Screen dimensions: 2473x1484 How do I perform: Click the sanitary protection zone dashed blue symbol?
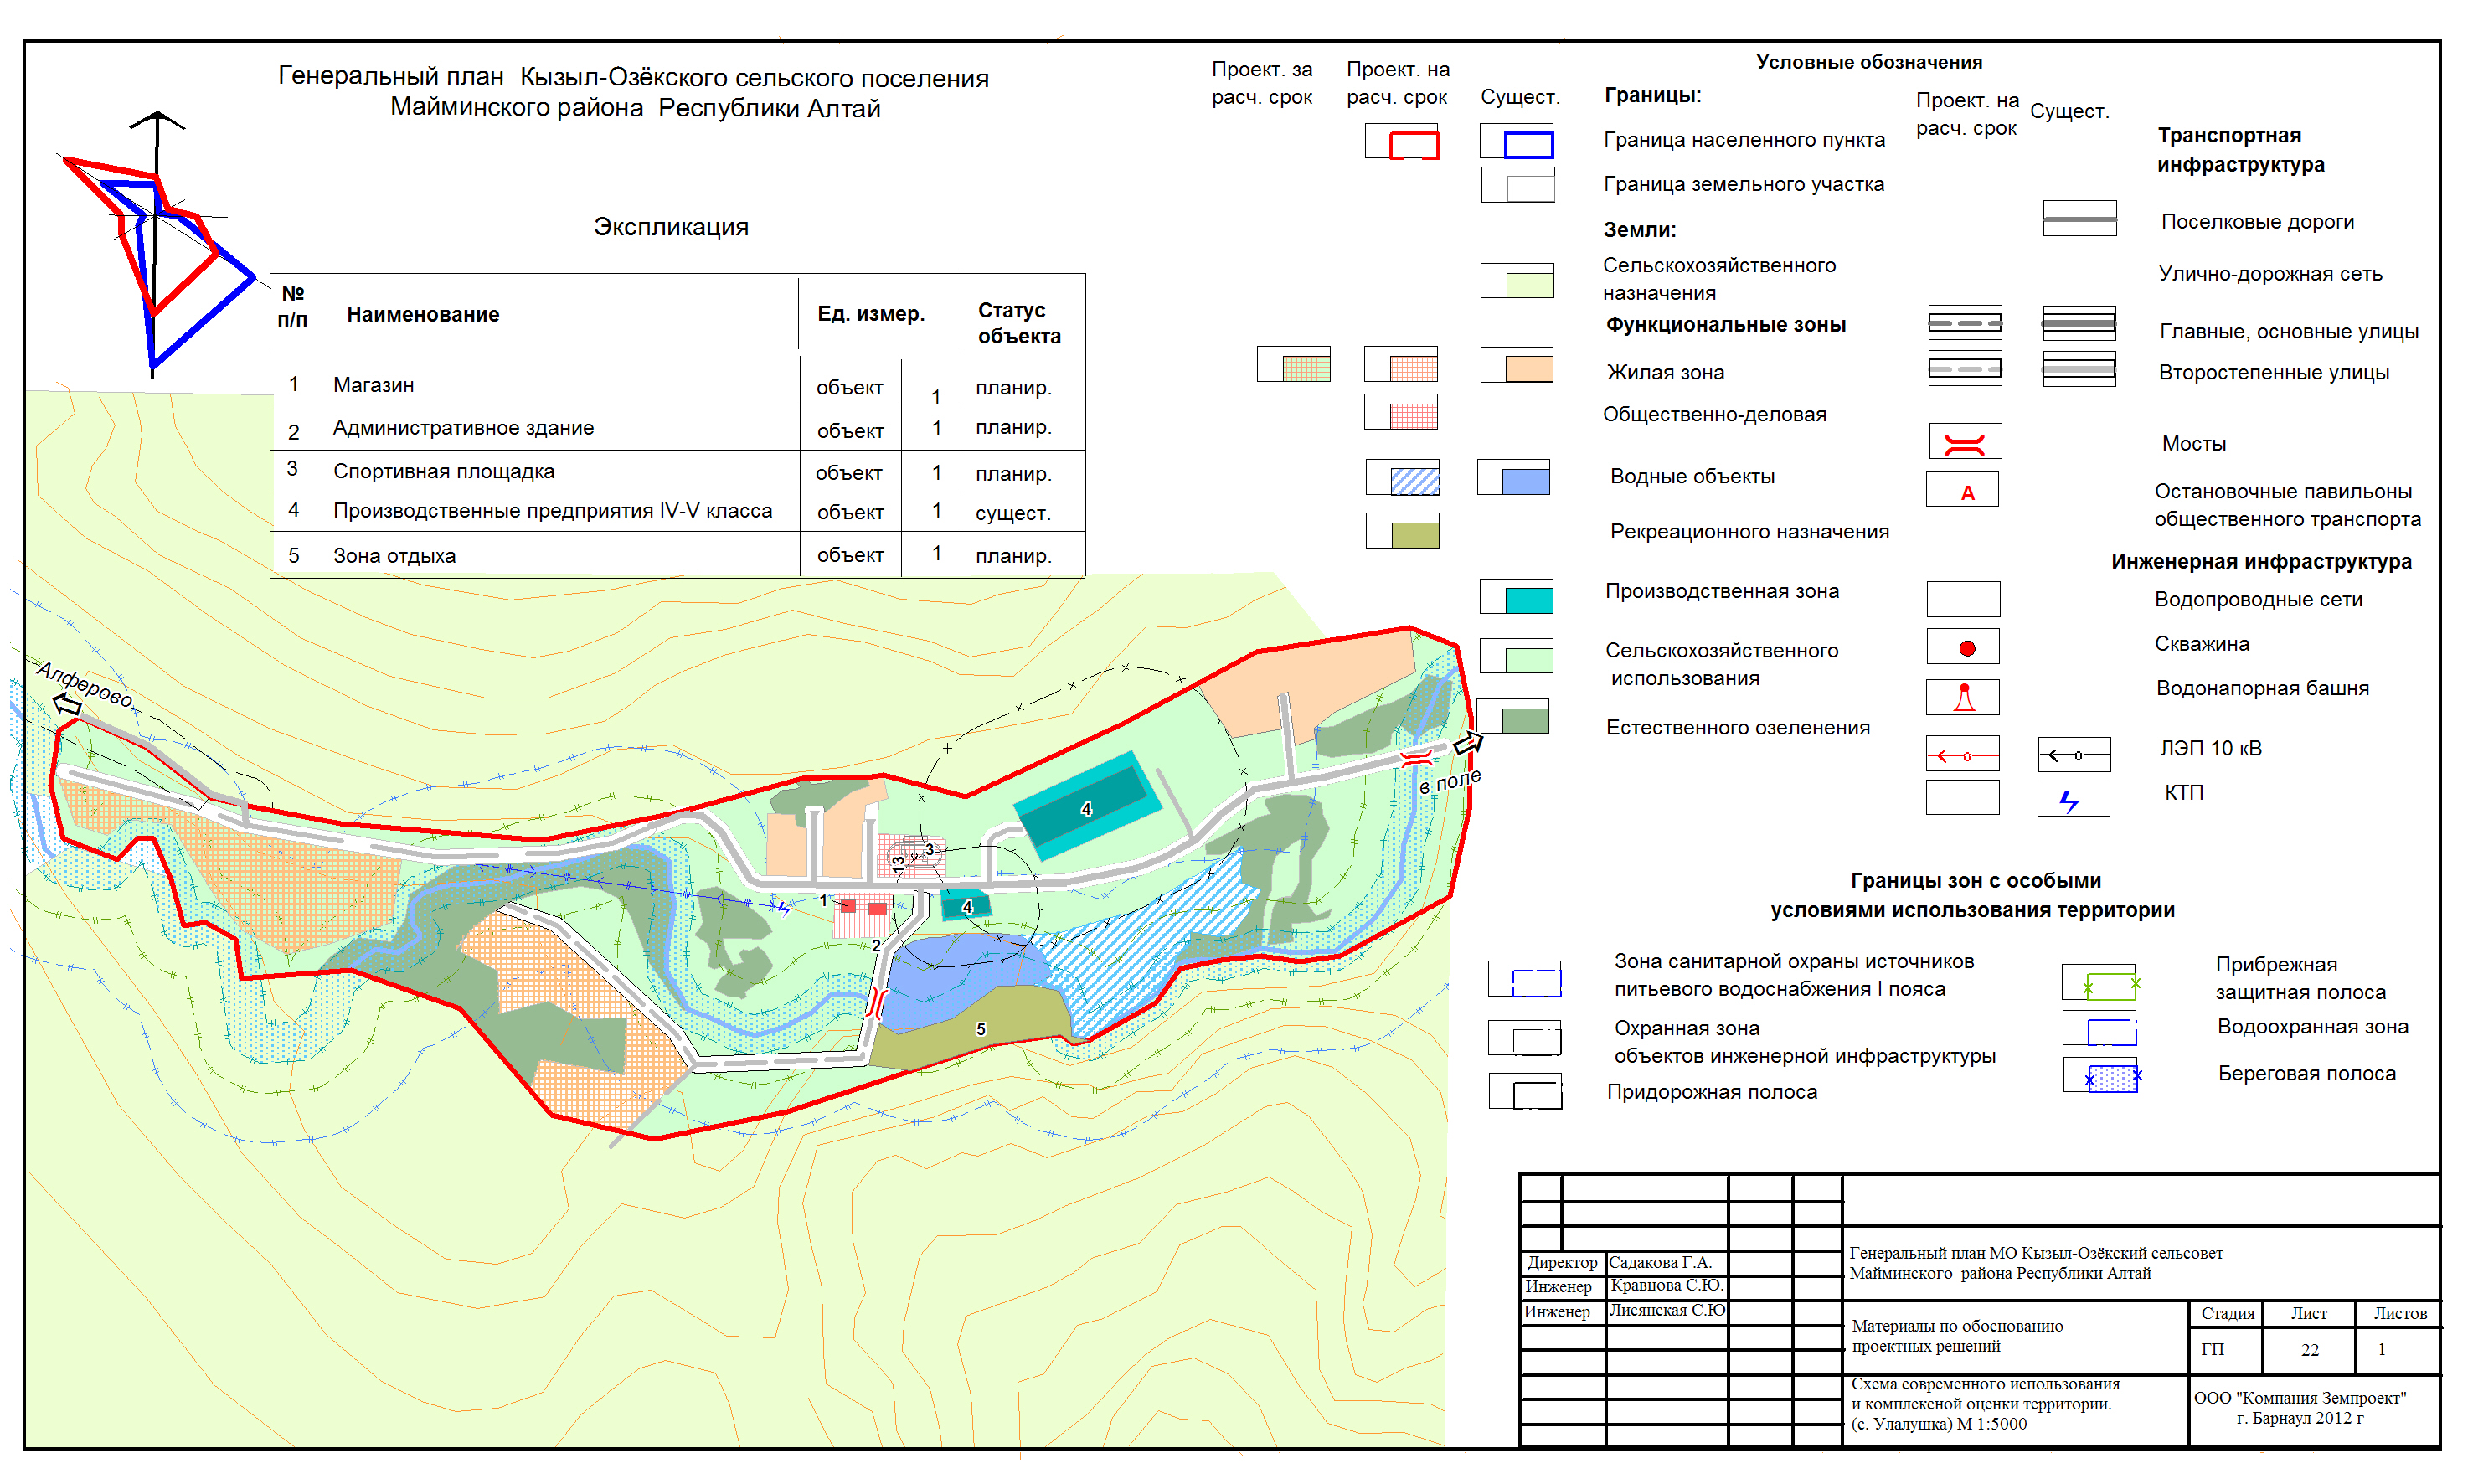(1525, 980)
